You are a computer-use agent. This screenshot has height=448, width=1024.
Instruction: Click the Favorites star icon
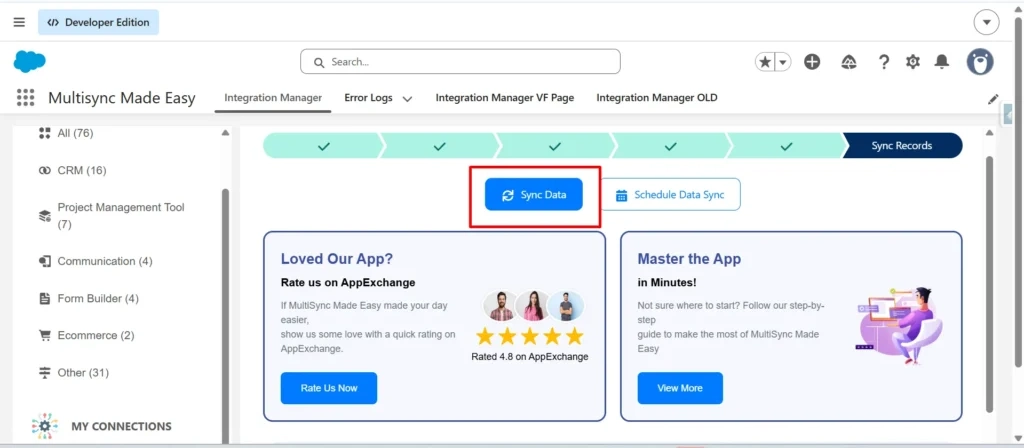click(765, 62)
